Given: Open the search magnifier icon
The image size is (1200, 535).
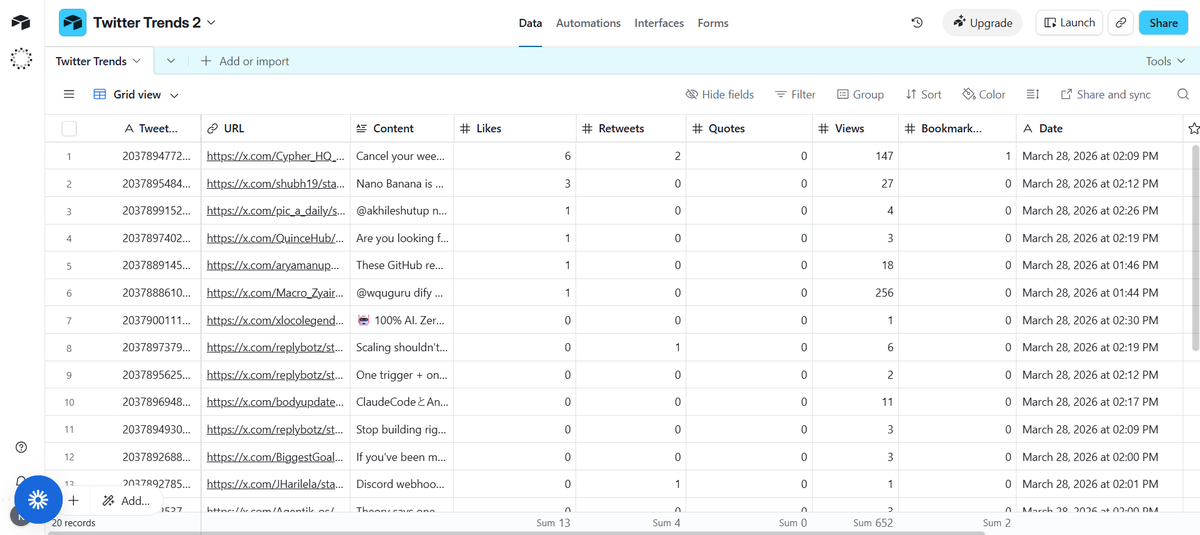Looking at the screenshot, I should (1183, 94).
